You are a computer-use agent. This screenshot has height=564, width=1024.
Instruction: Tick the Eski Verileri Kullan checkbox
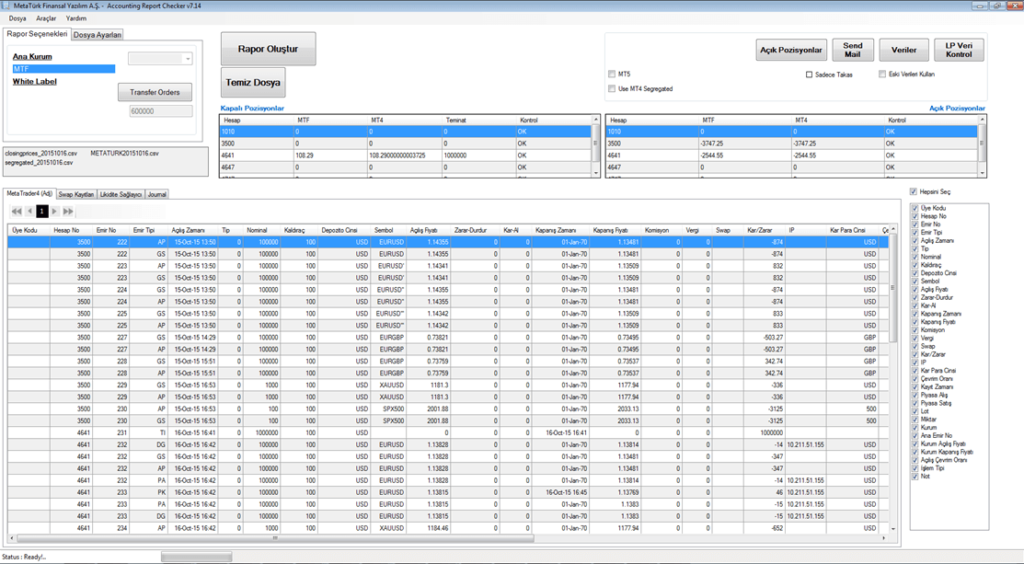click(882, 74)
